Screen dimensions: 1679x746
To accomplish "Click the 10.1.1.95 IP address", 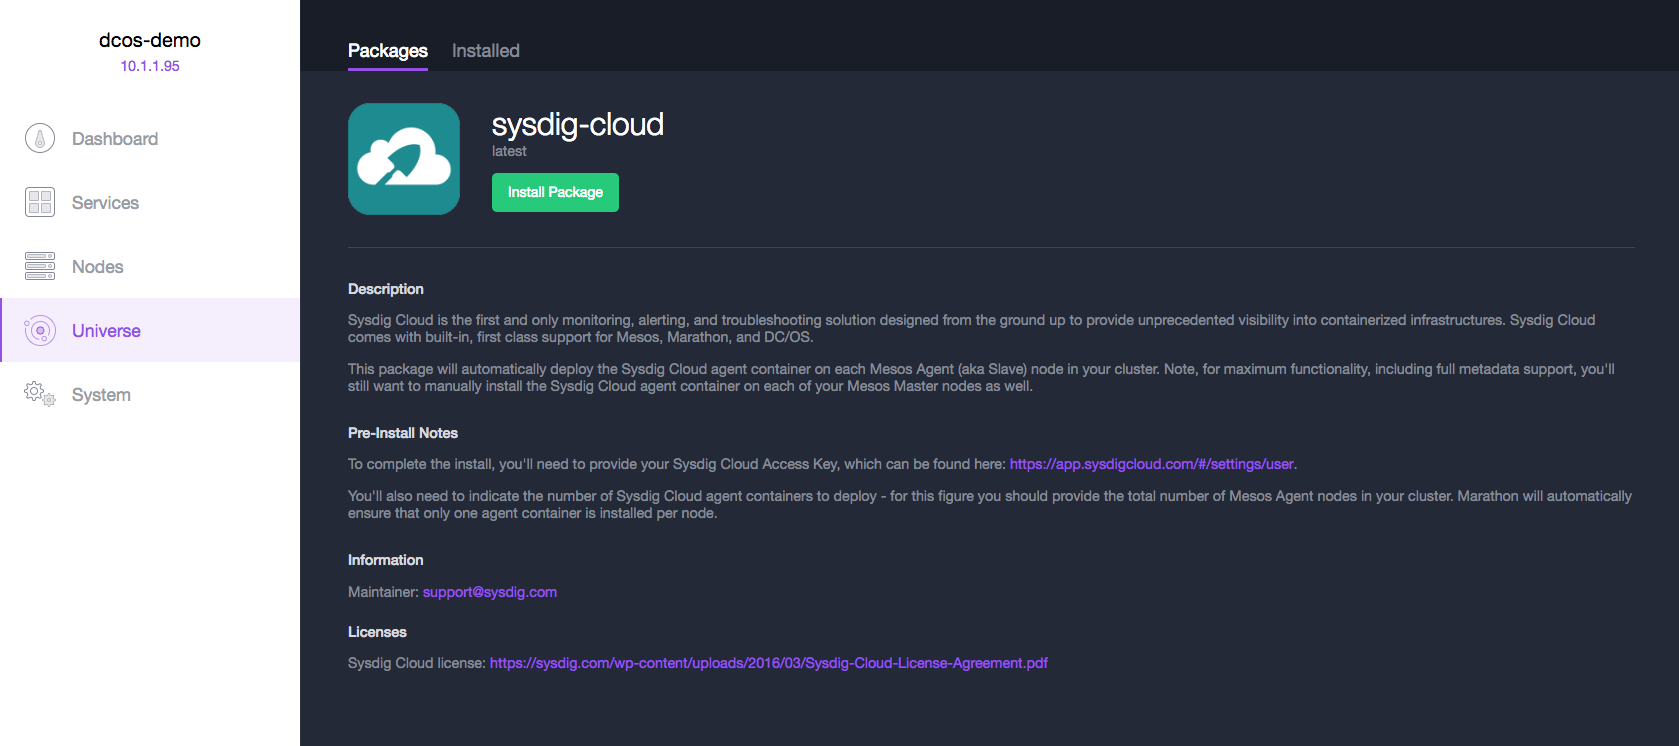I will pyautogui.click(x=150, y=66).
